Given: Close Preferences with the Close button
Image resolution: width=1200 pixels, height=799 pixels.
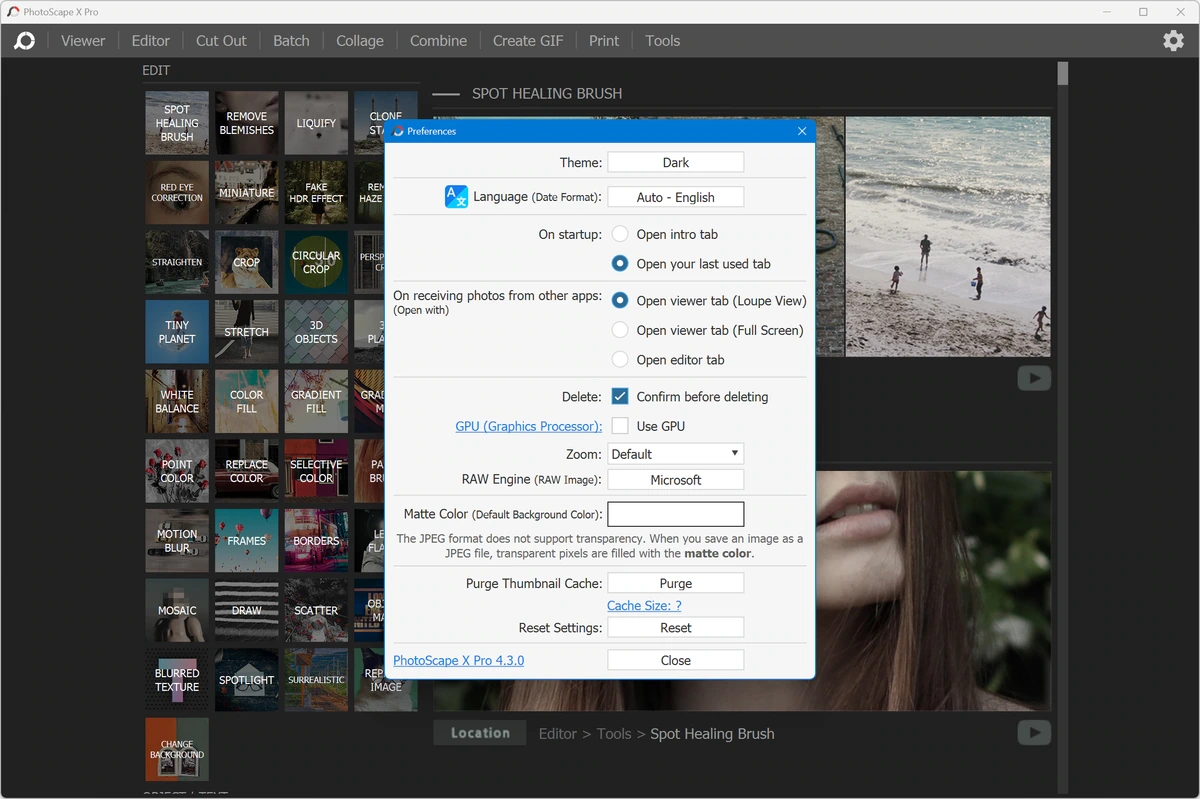Looking at the screenshot, I should [676, 660].
